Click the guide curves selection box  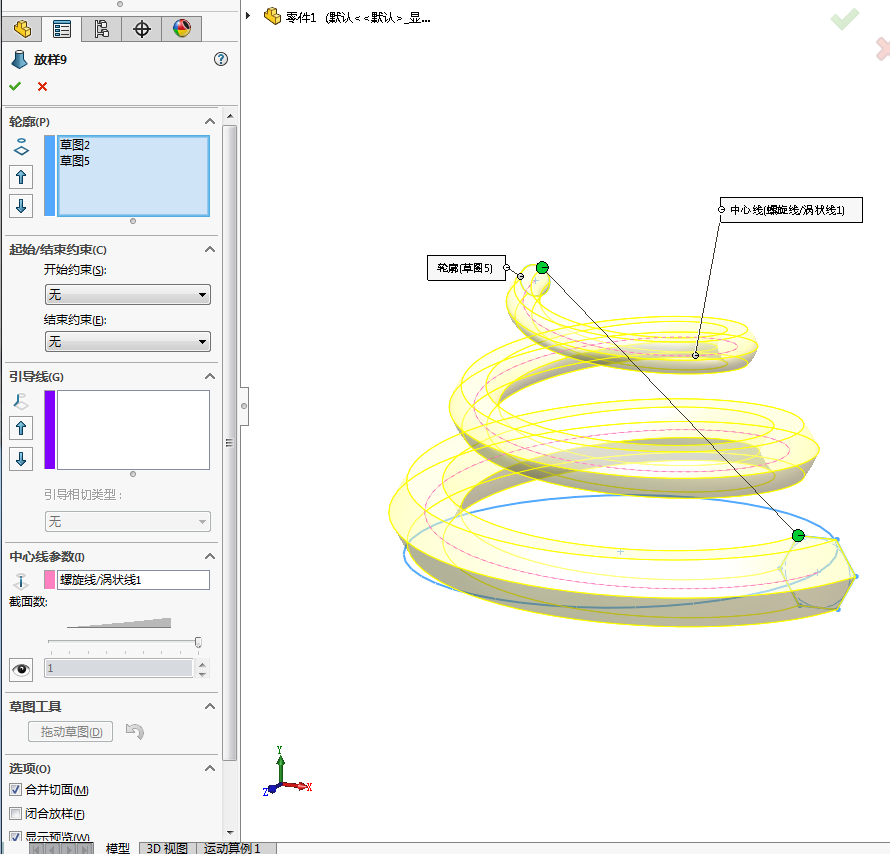[133, 430]
